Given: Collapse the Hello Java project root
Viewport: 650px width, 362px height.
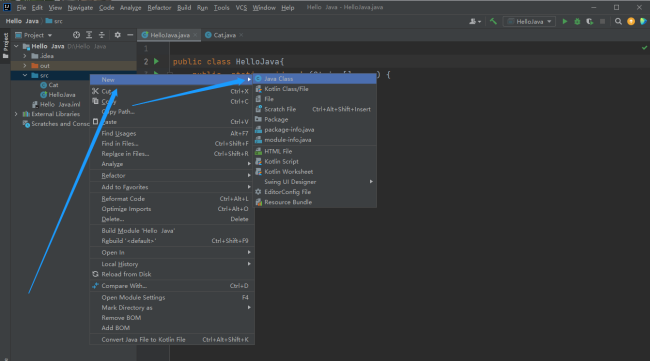Looking at the screenshot, I should pyautogui.click(x=16, y=46).
